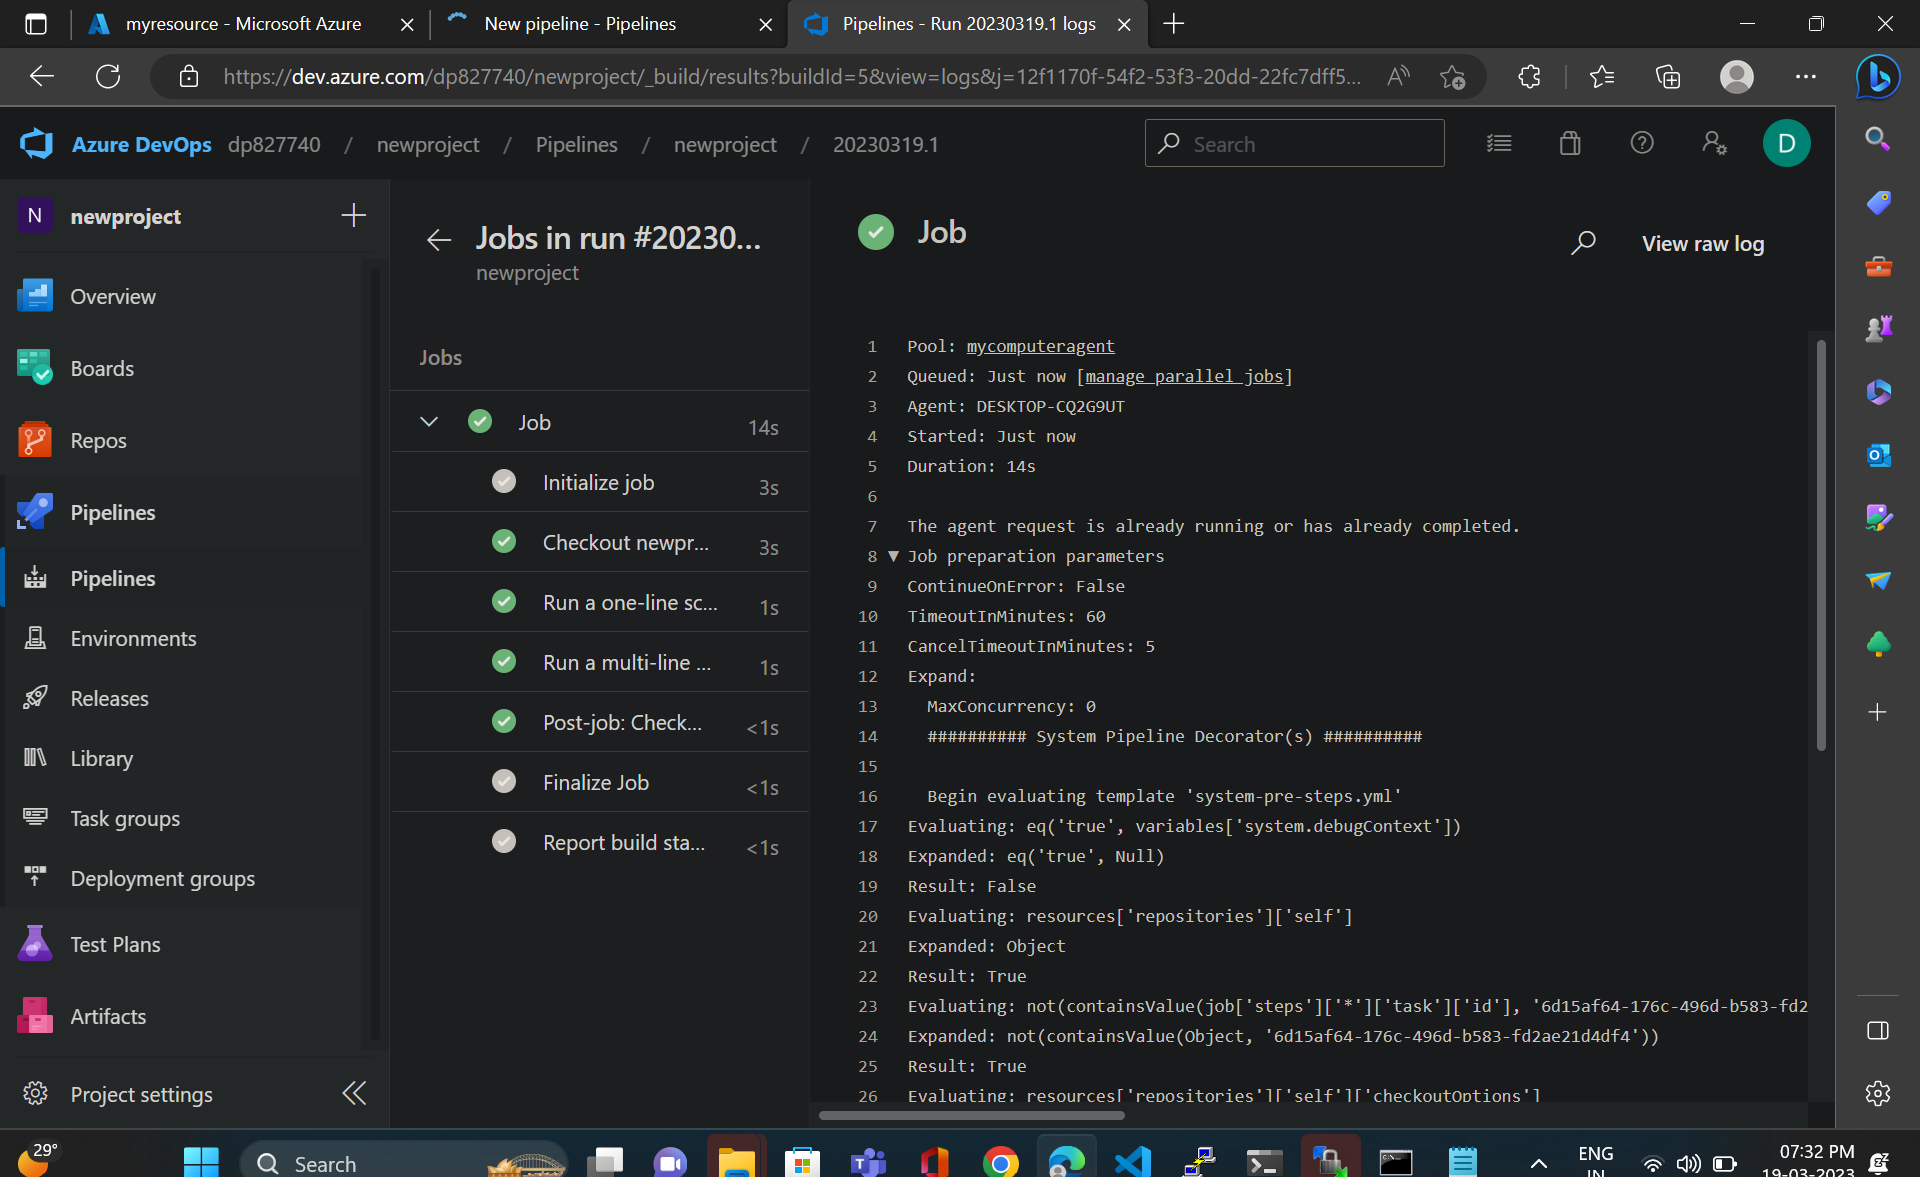Collapse the left navigation panel

click(353, 1093)
